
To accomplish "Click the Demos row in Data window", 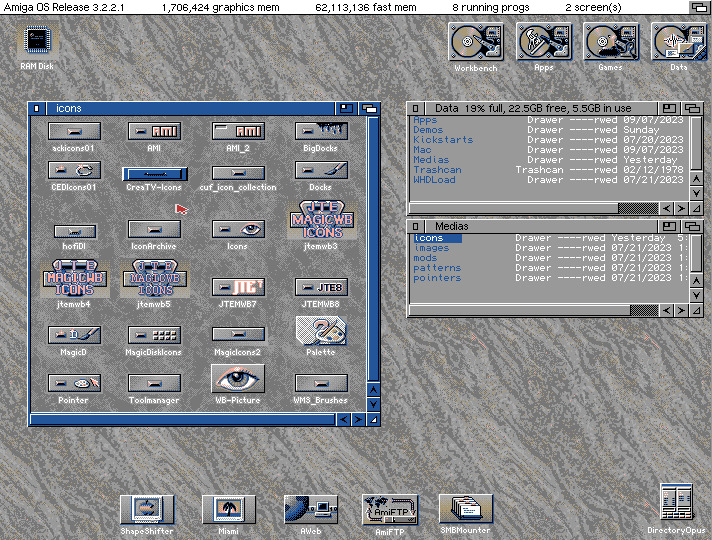I will tap(548, 130).
